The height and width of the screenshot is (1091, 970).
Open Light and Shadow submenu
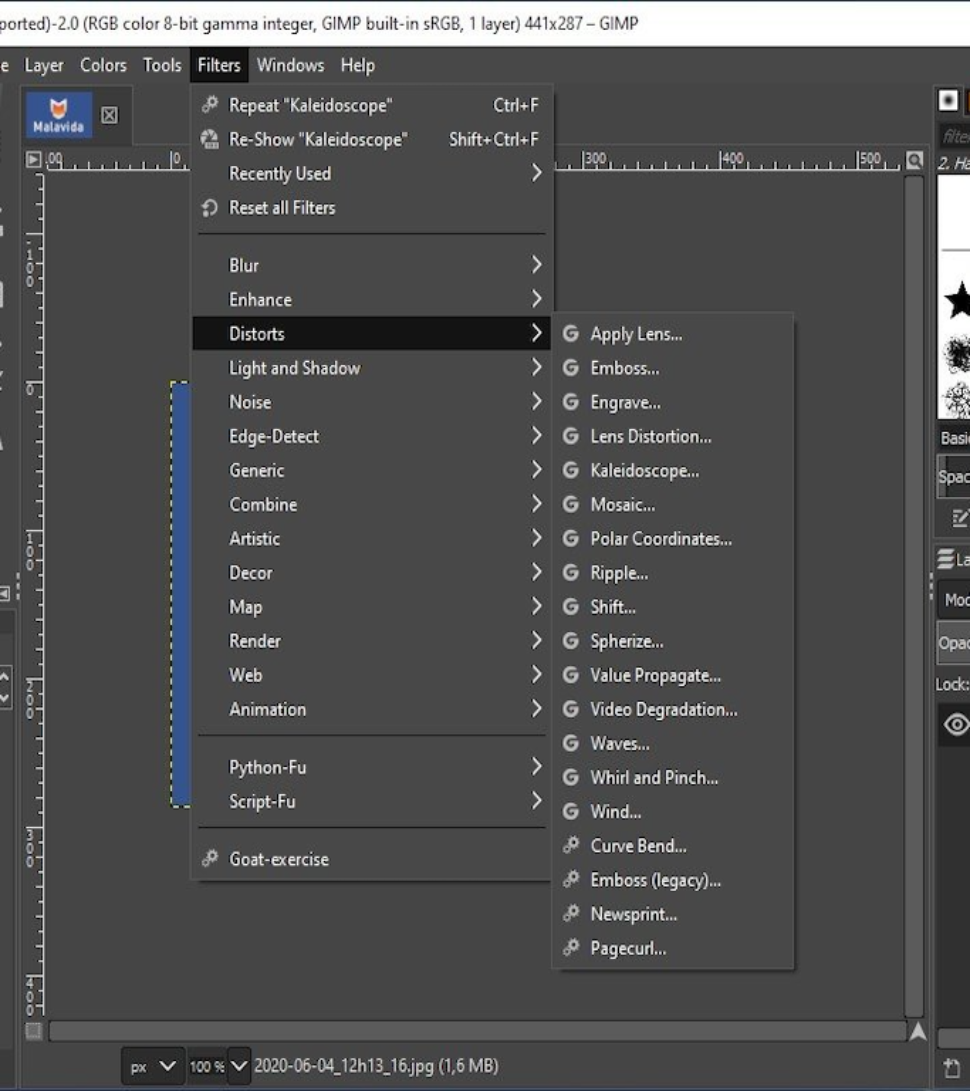pyautogui.click(x=372, y=367)
